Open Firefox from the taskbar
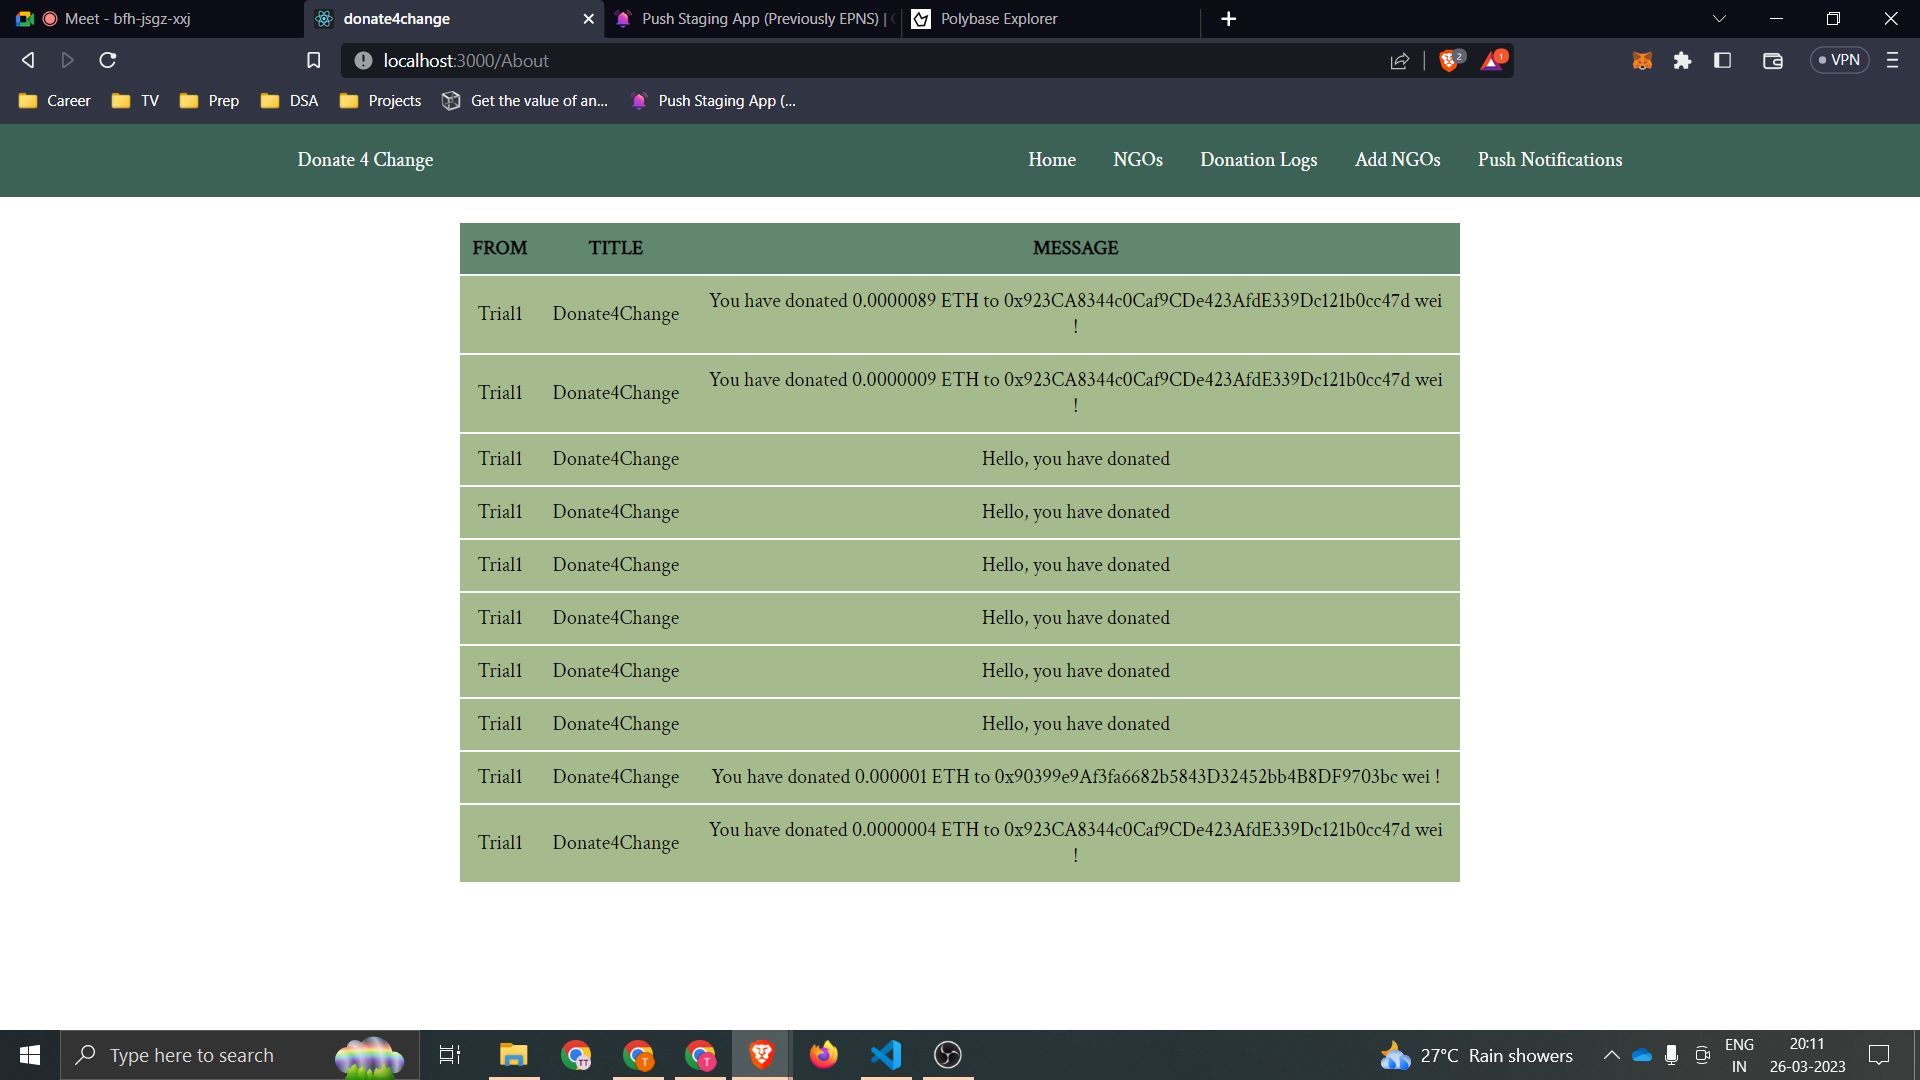Image resolution: width=1920 pixels, height=1080 pixels. pyautogui.click(x=824, y=1055)
